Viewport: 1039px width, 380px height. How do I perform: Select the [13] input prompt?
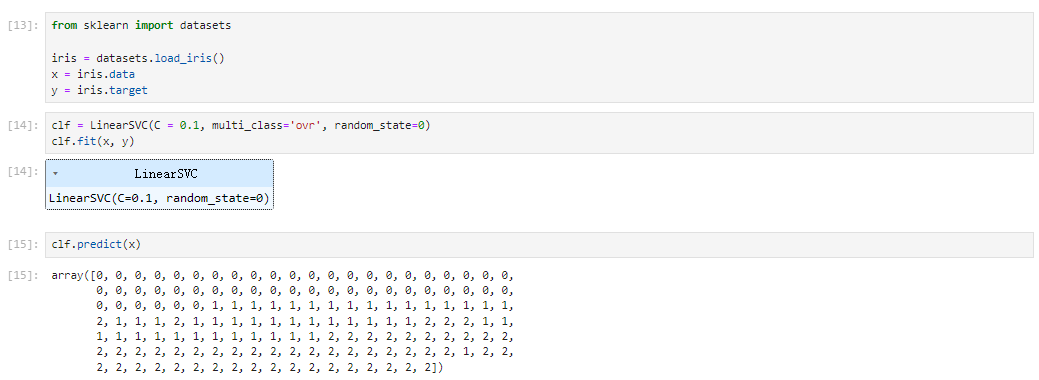(23, 25)
